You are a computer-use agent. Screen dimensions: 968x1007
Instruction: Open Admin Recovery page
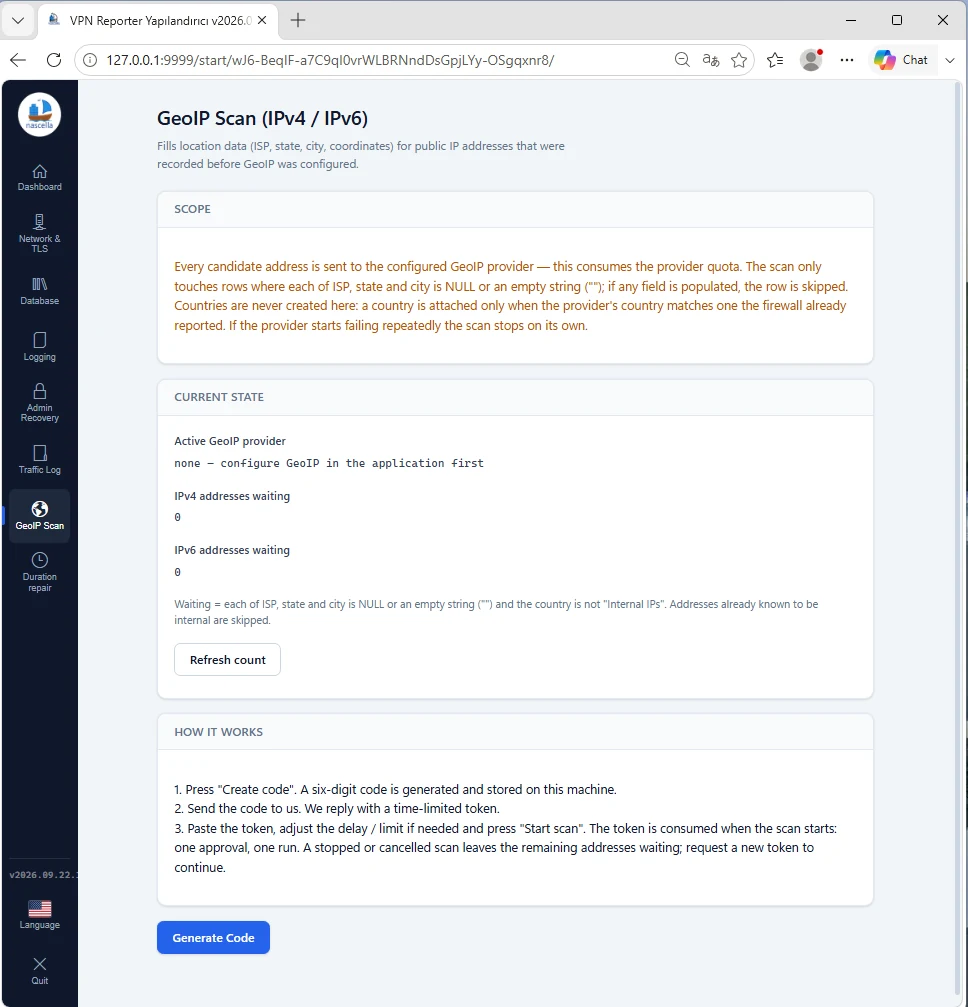(39, 403)
